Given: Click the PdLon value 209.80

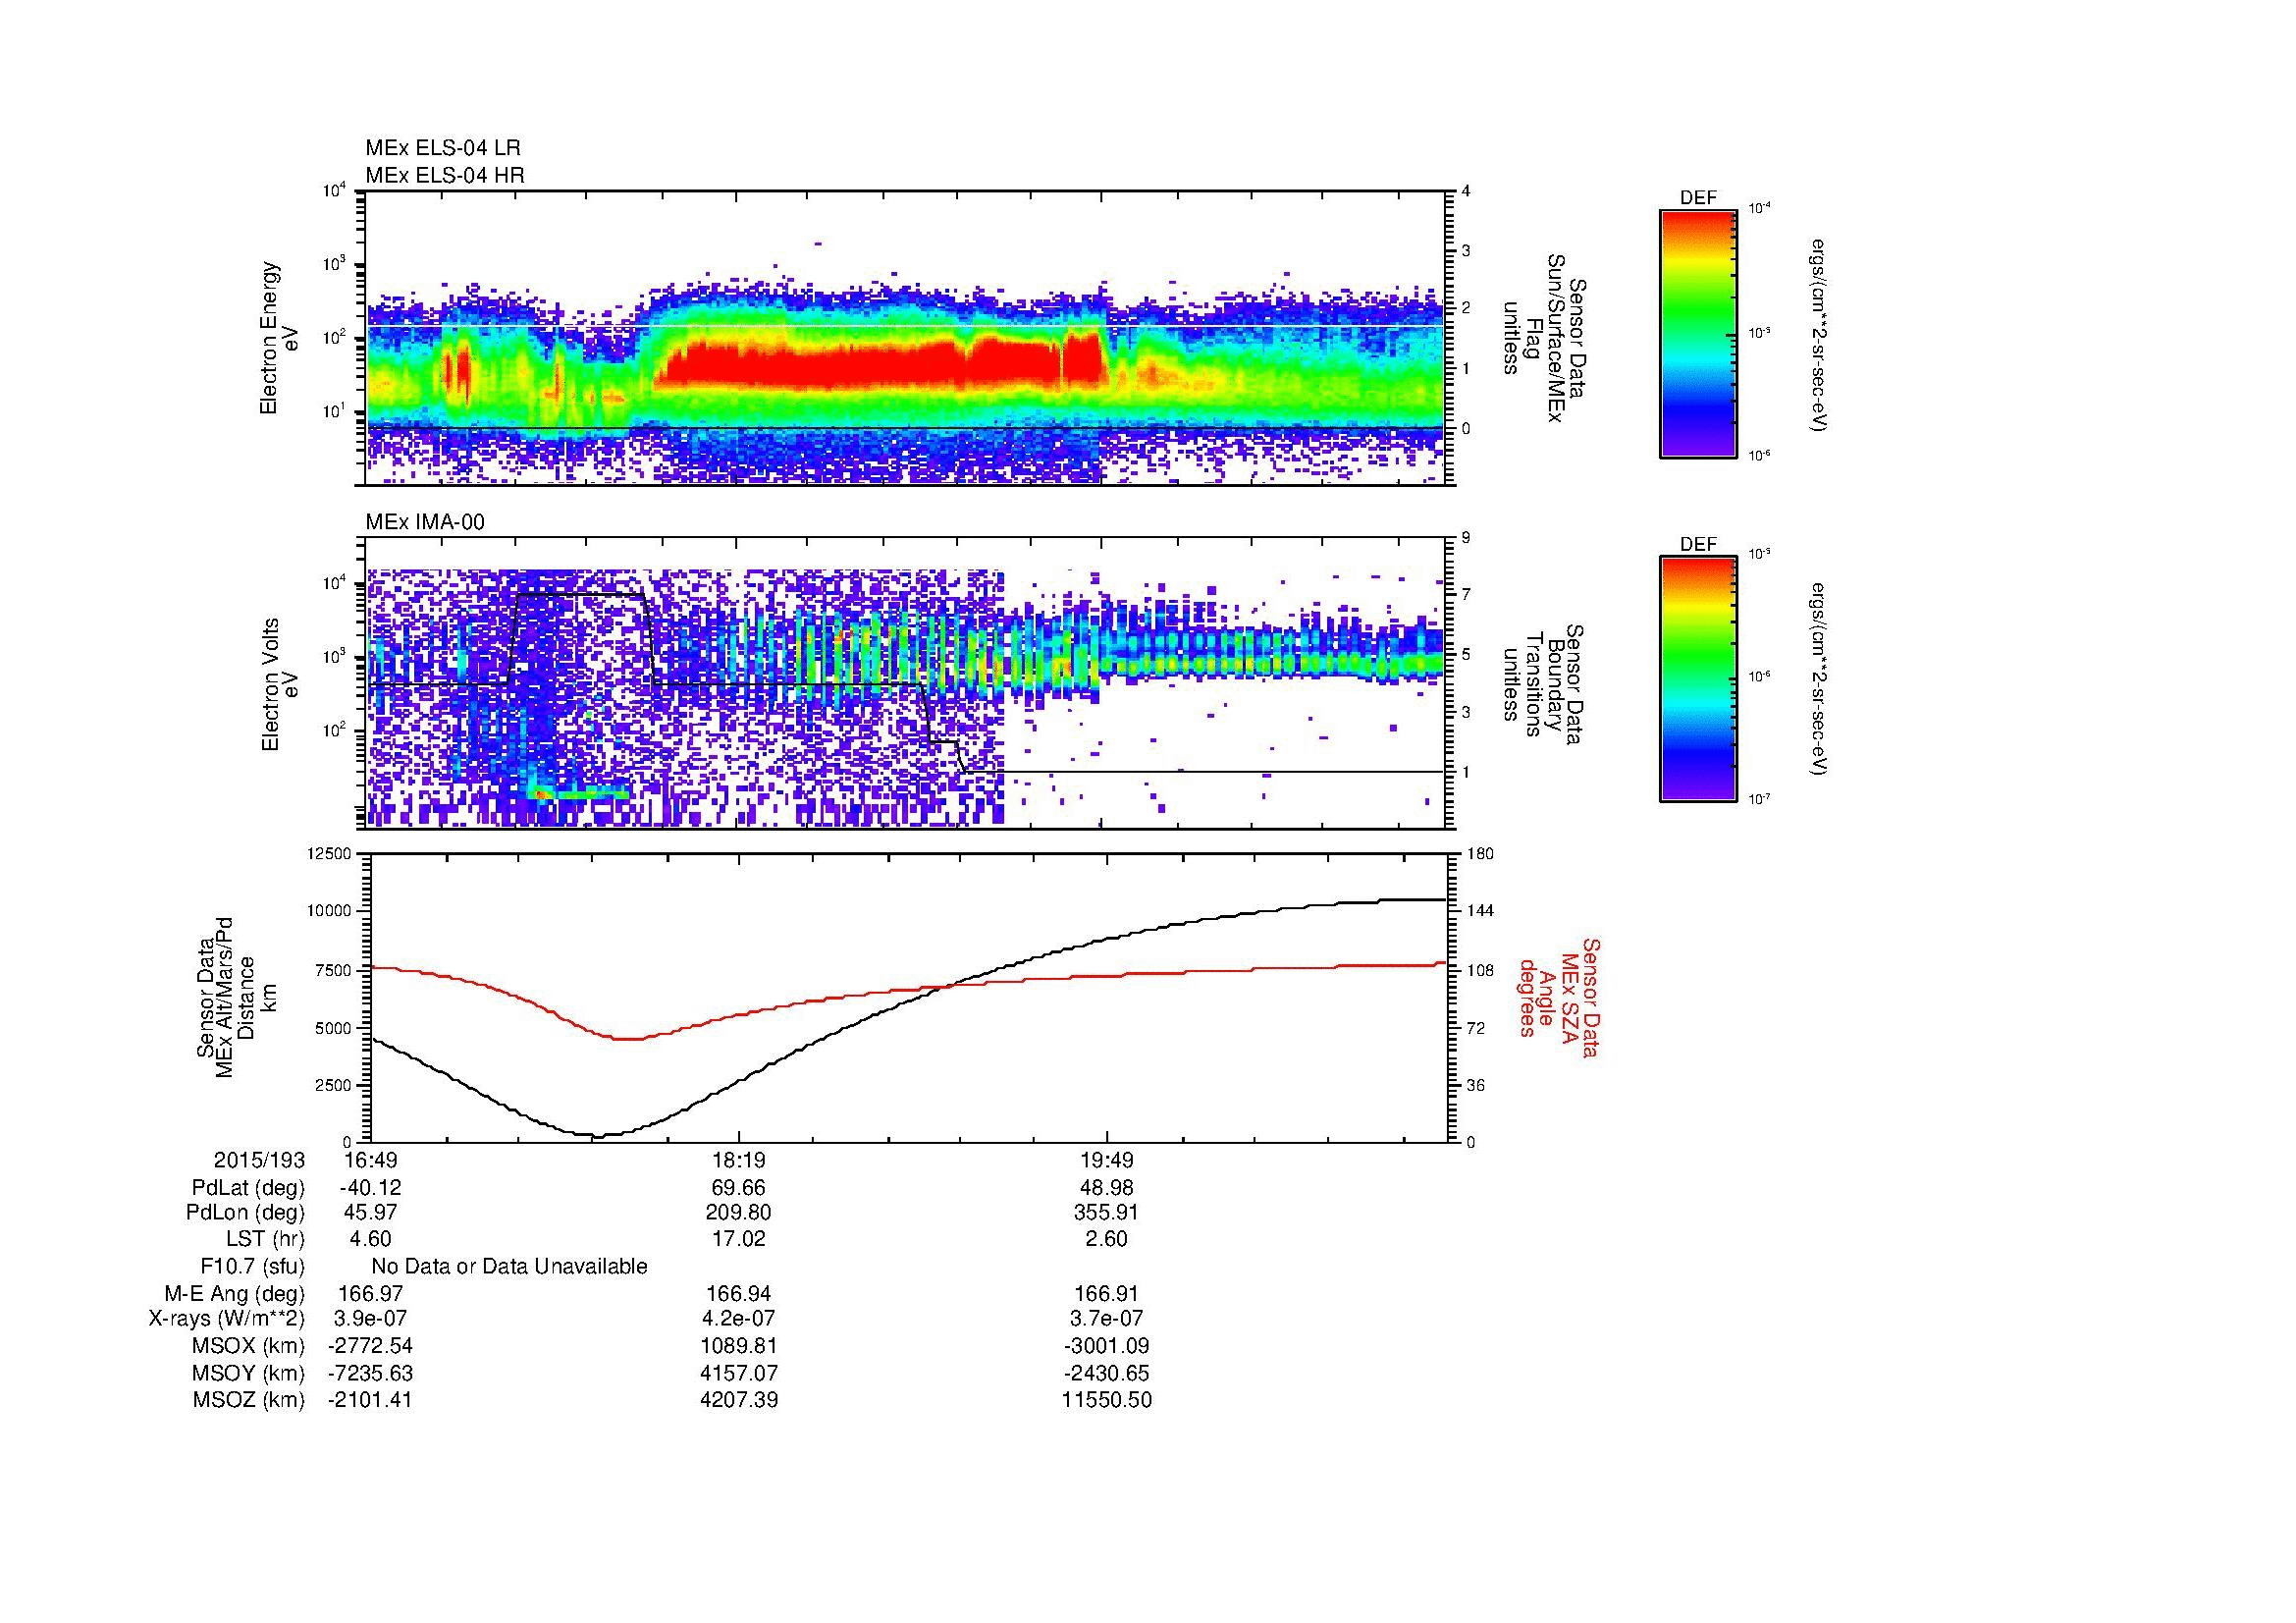Looking at the screenshot, I should coord(738,1213).
